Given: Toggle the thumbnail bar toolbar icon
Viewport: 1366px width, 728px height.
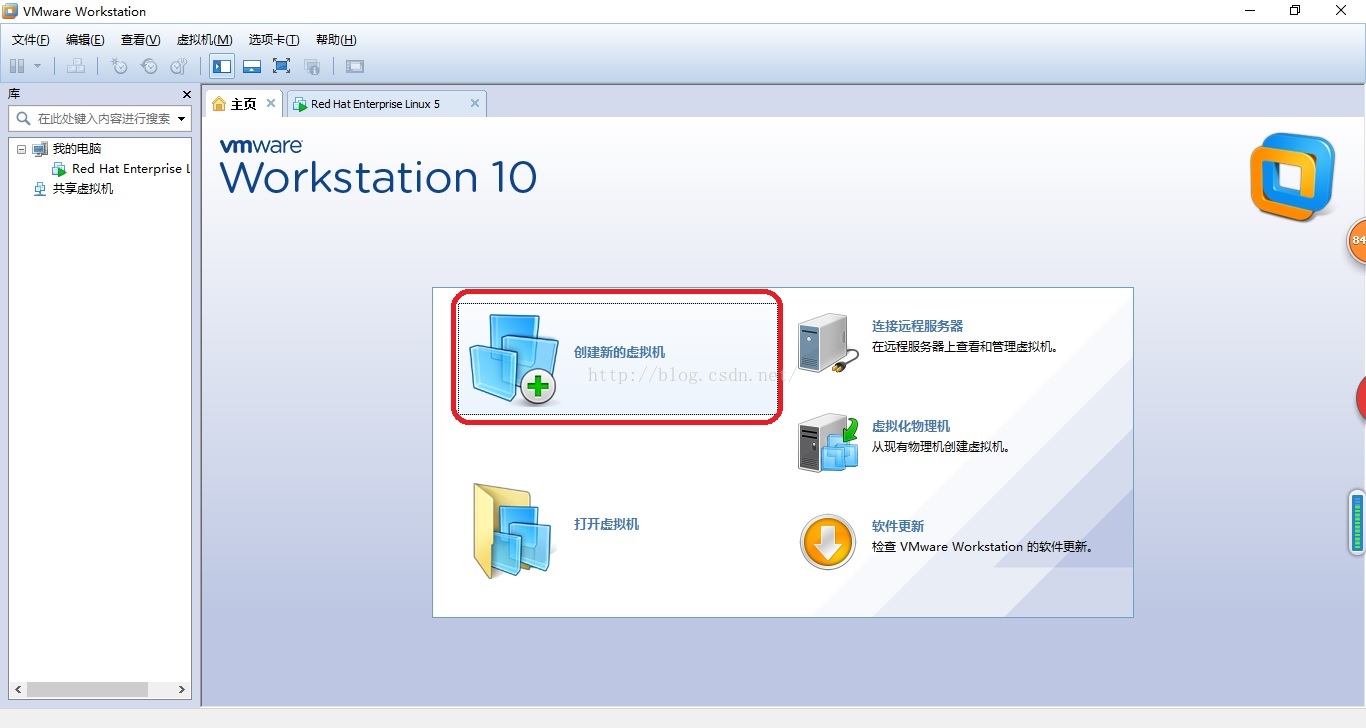Looking at the screenshot, I should click(252, 66).
